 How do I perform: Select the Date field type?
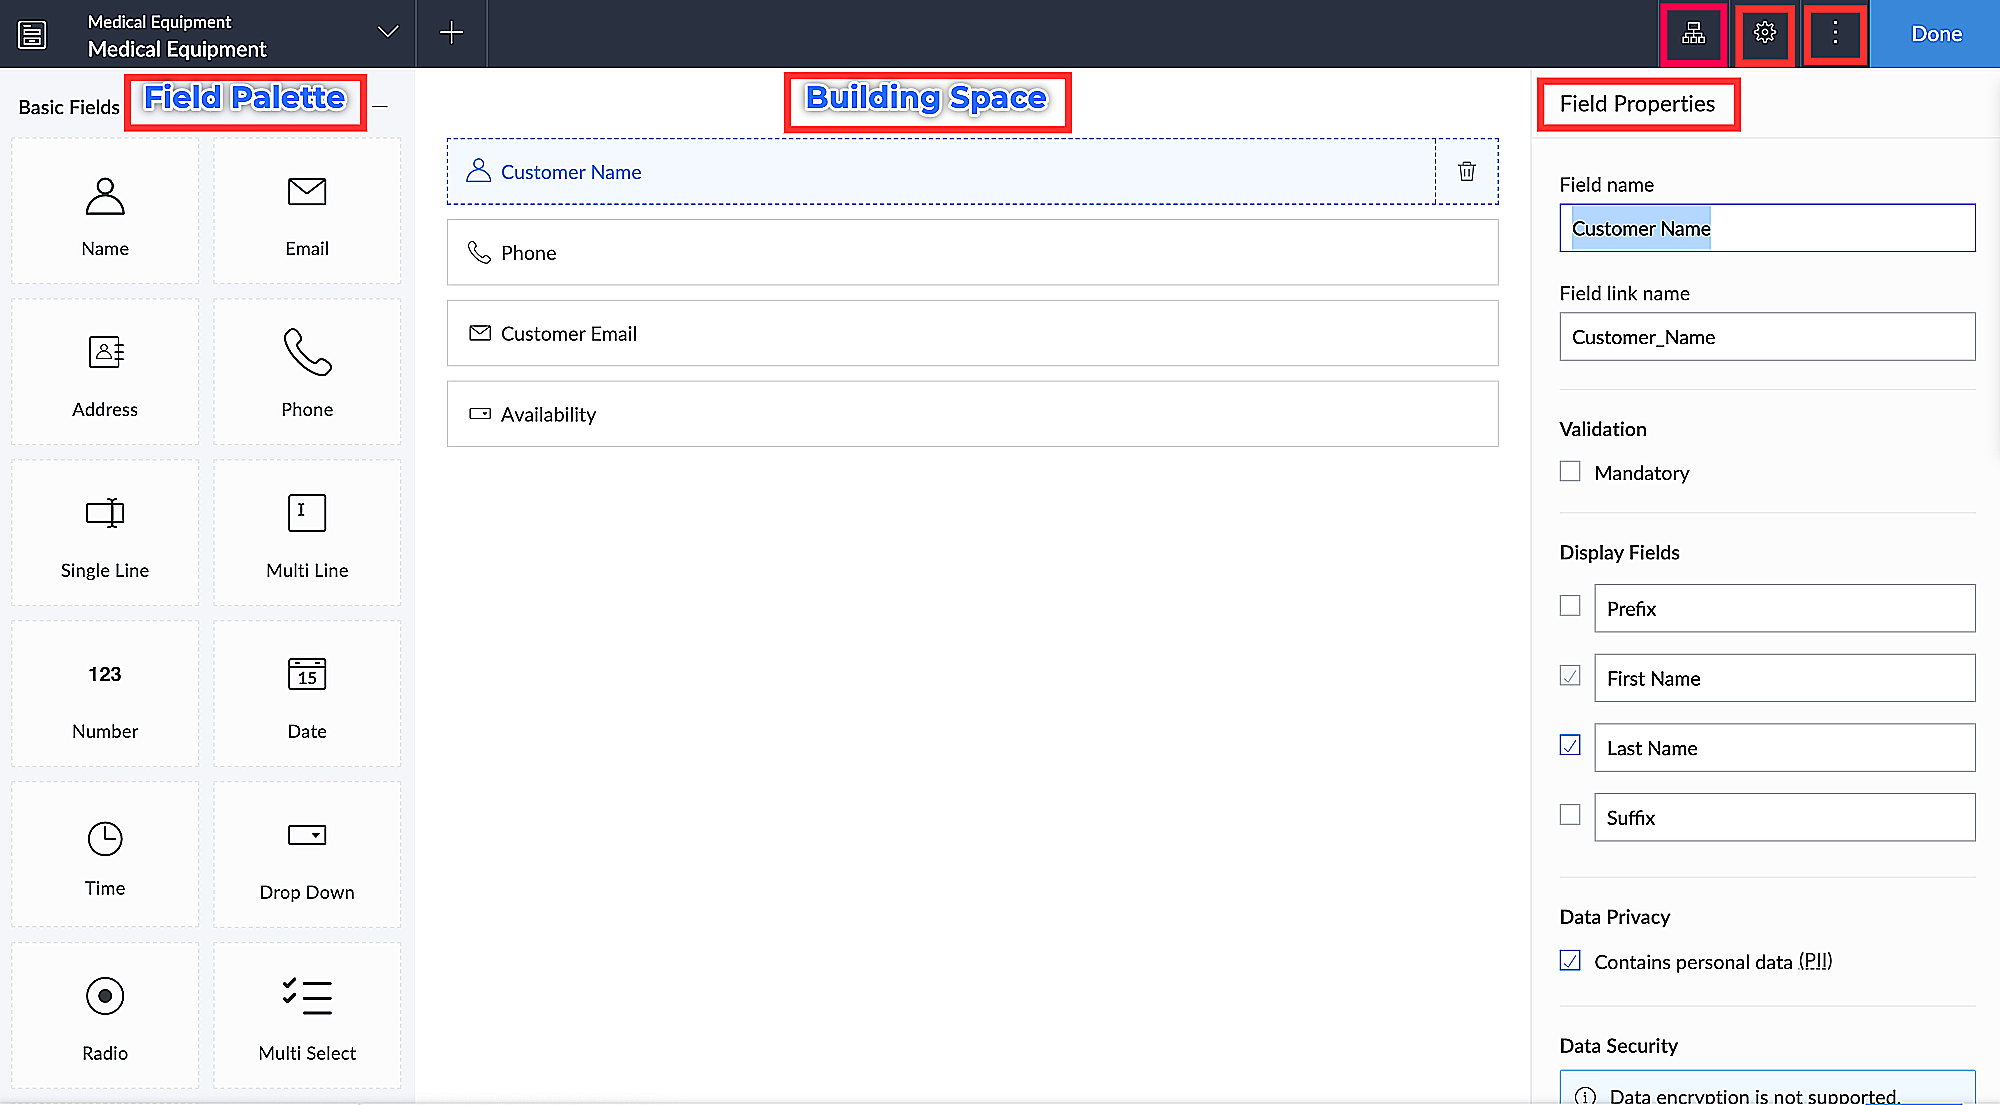click(307, 694)
